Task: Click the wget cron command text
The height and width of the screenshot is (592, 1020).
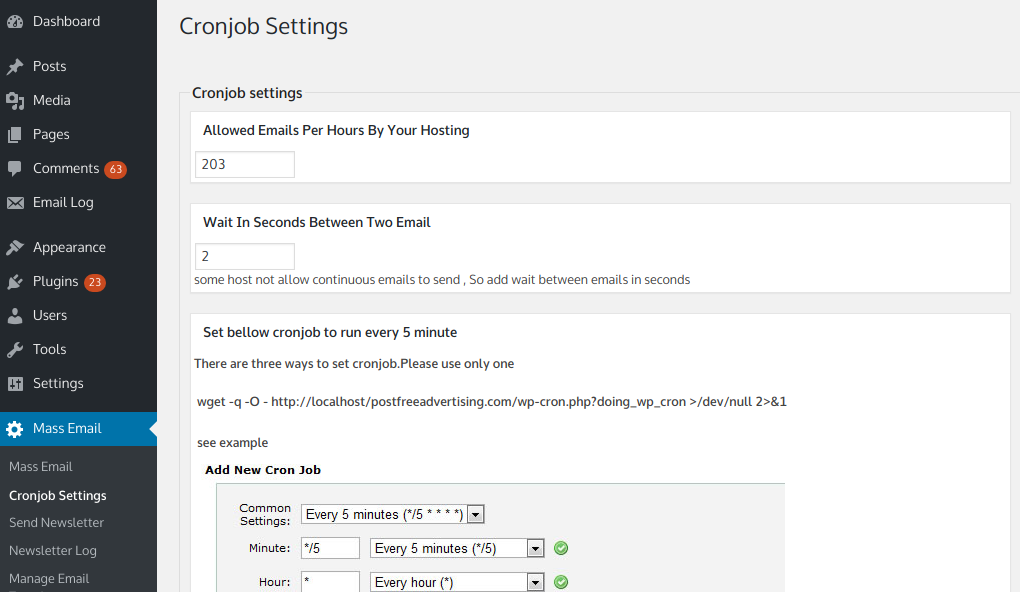Action: (x=492, y=402)
